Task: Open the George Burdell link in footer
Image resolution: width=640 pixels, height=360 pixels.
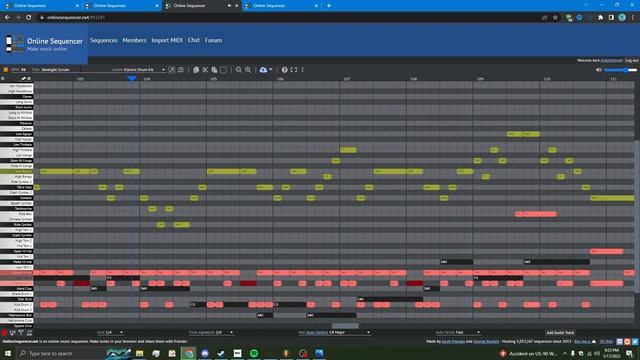Action: tap(486, 342)
